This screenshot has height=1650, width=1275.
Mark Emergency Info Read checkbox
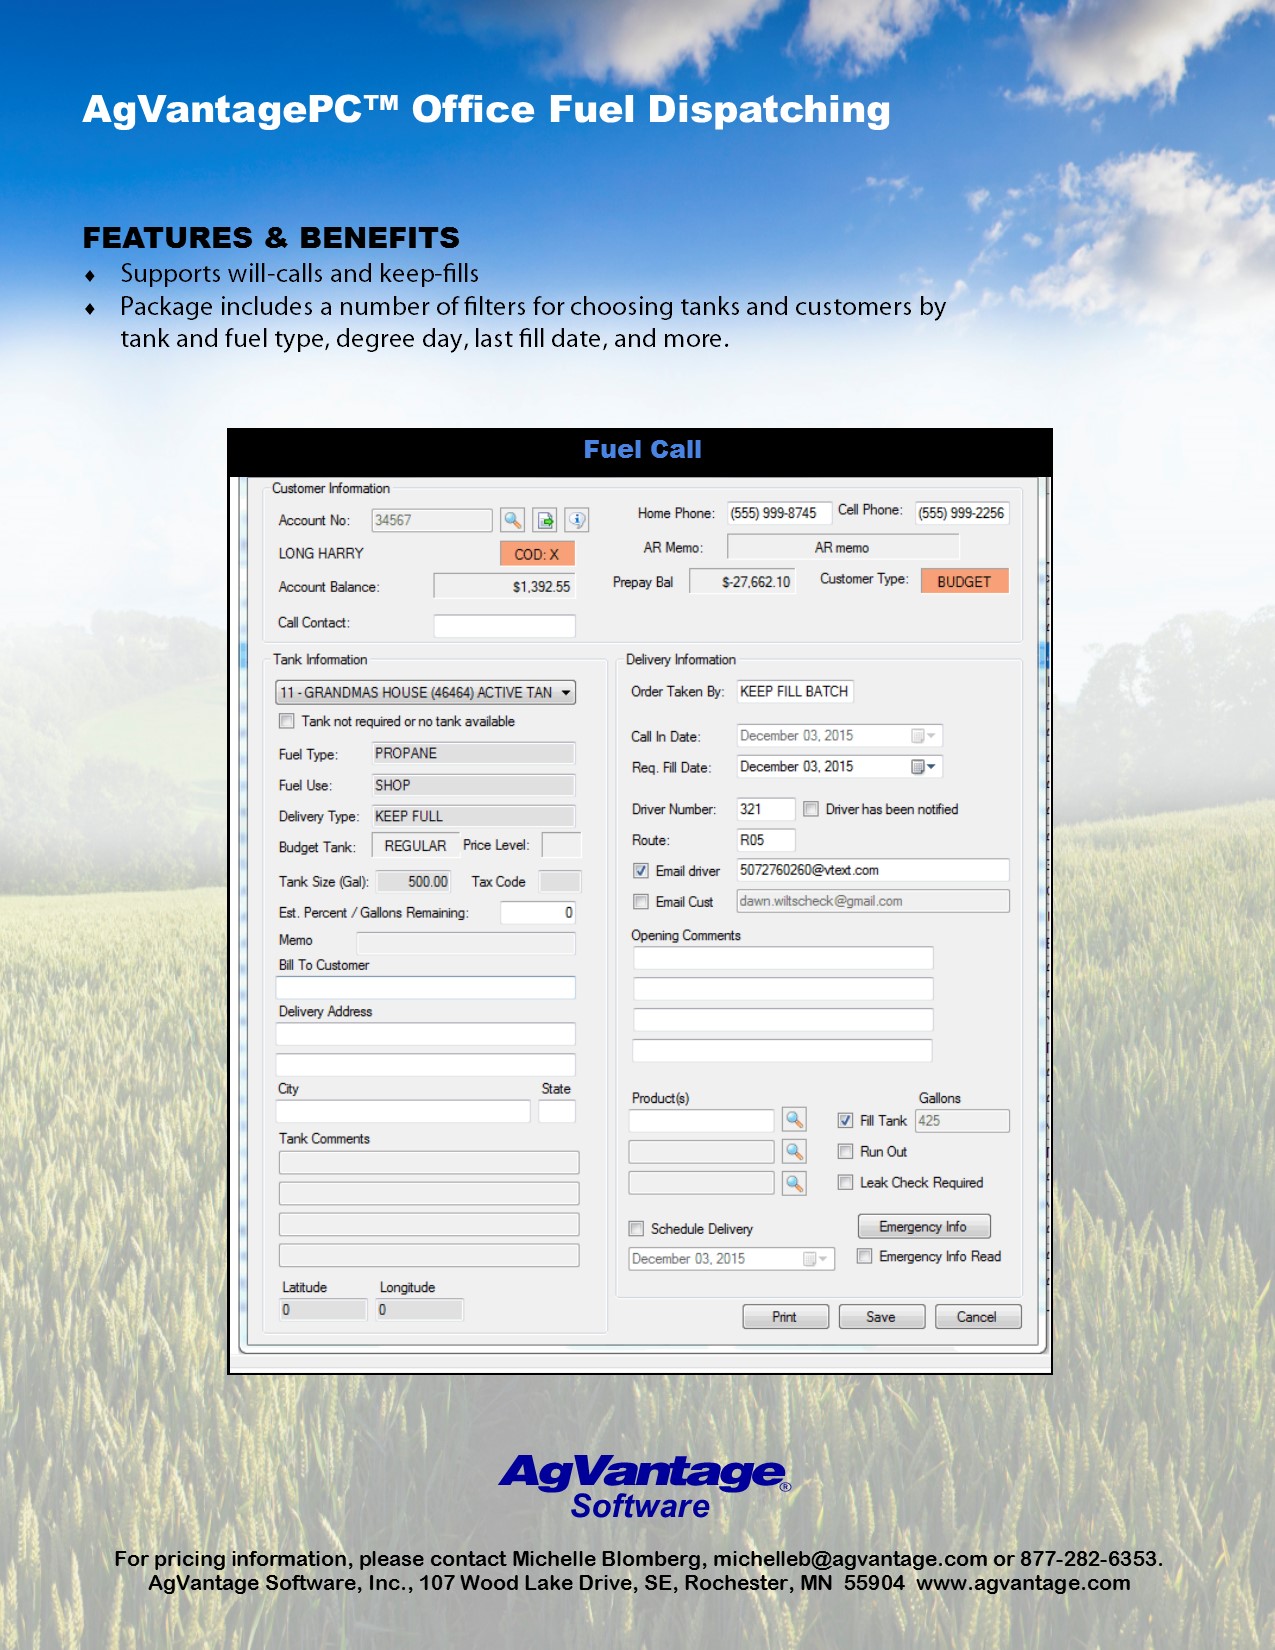pos(865,1256)
